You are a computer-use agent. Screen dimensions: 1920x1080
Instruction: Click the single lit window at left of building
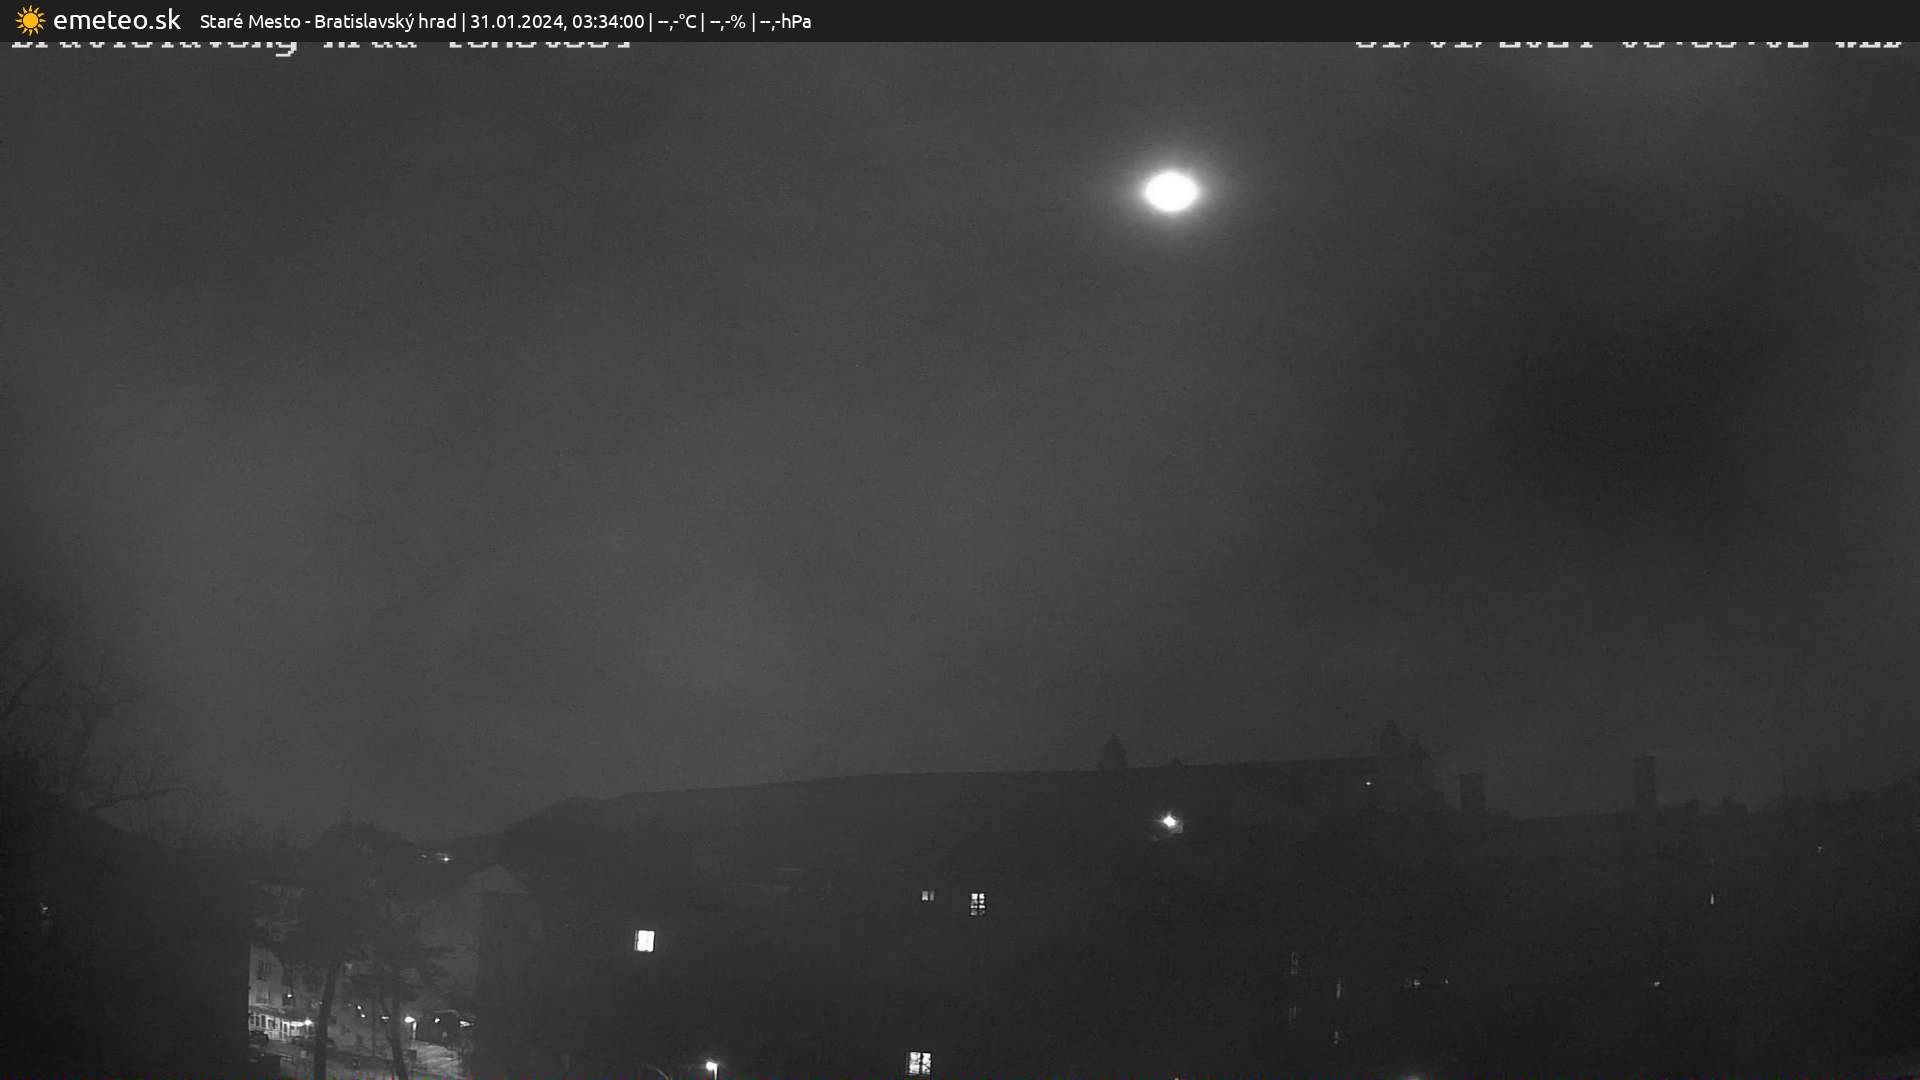click(x=645, y=940)
